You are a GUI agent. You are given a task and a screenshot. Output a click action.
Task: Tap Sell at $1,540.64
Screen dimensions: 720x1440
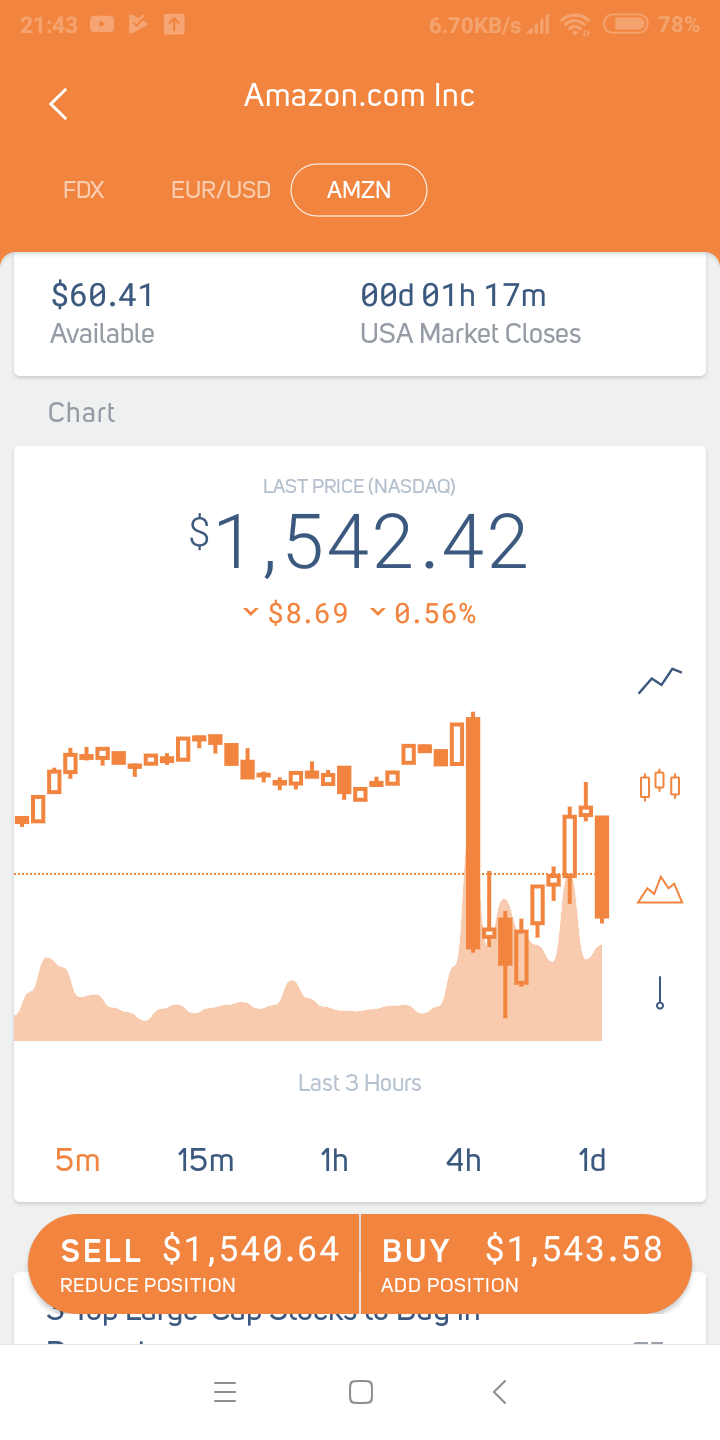click(x=195, y=1264)
